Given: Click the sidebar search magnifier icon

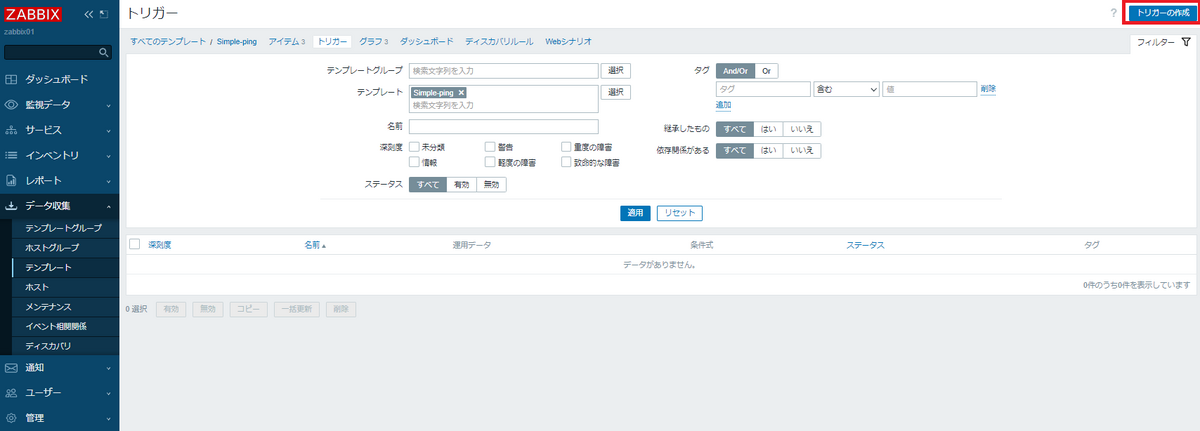Looking at the screenshot, I should point(104,52).
